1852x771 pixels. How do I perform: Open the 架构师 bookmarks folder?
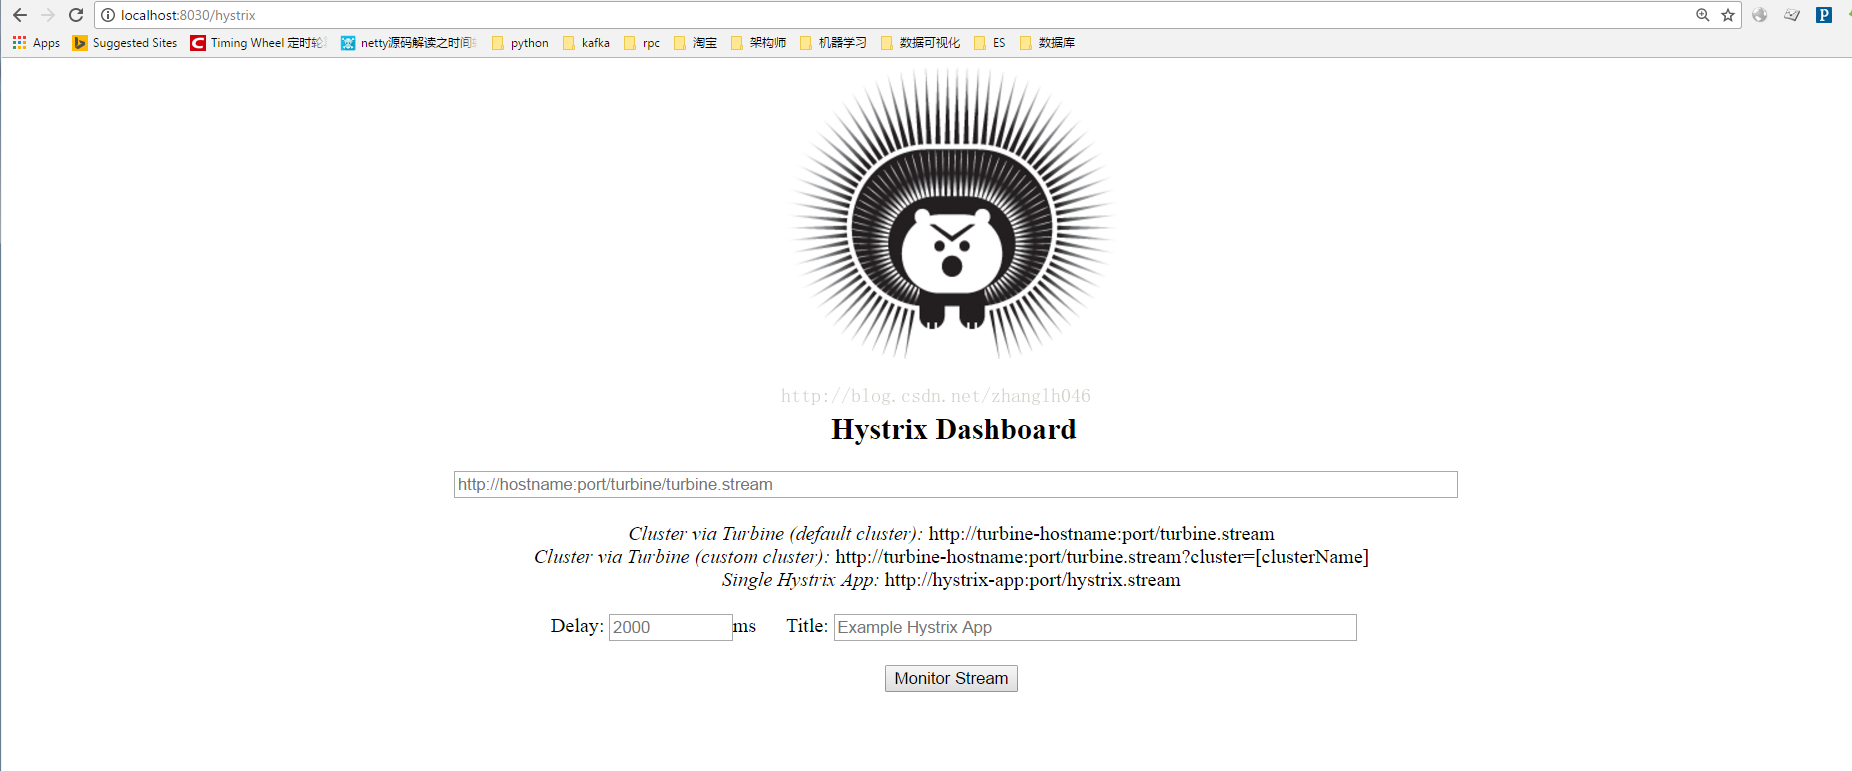[x=758, y=43]
